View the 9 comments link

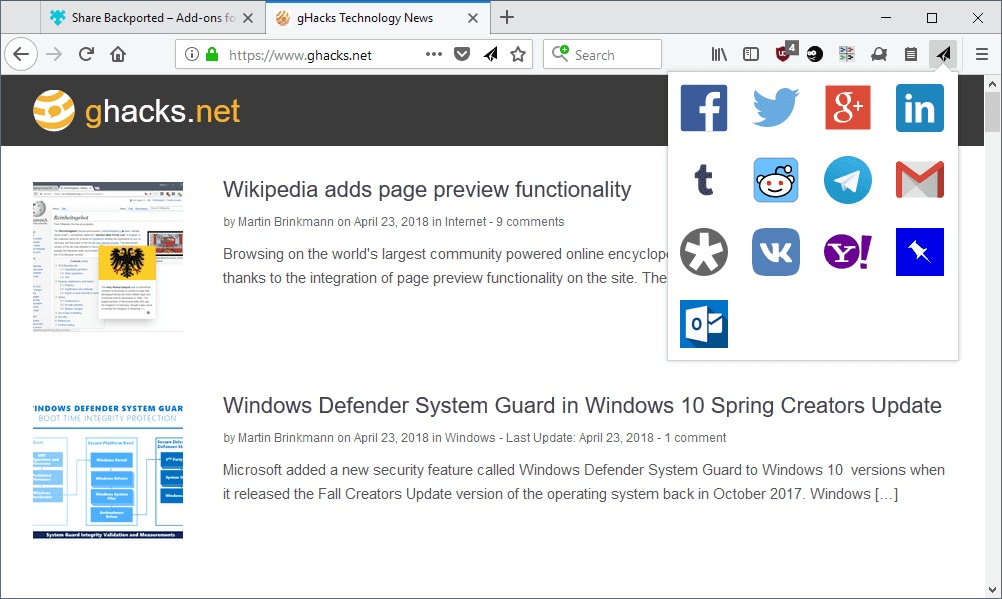click(x=530, y=222)
